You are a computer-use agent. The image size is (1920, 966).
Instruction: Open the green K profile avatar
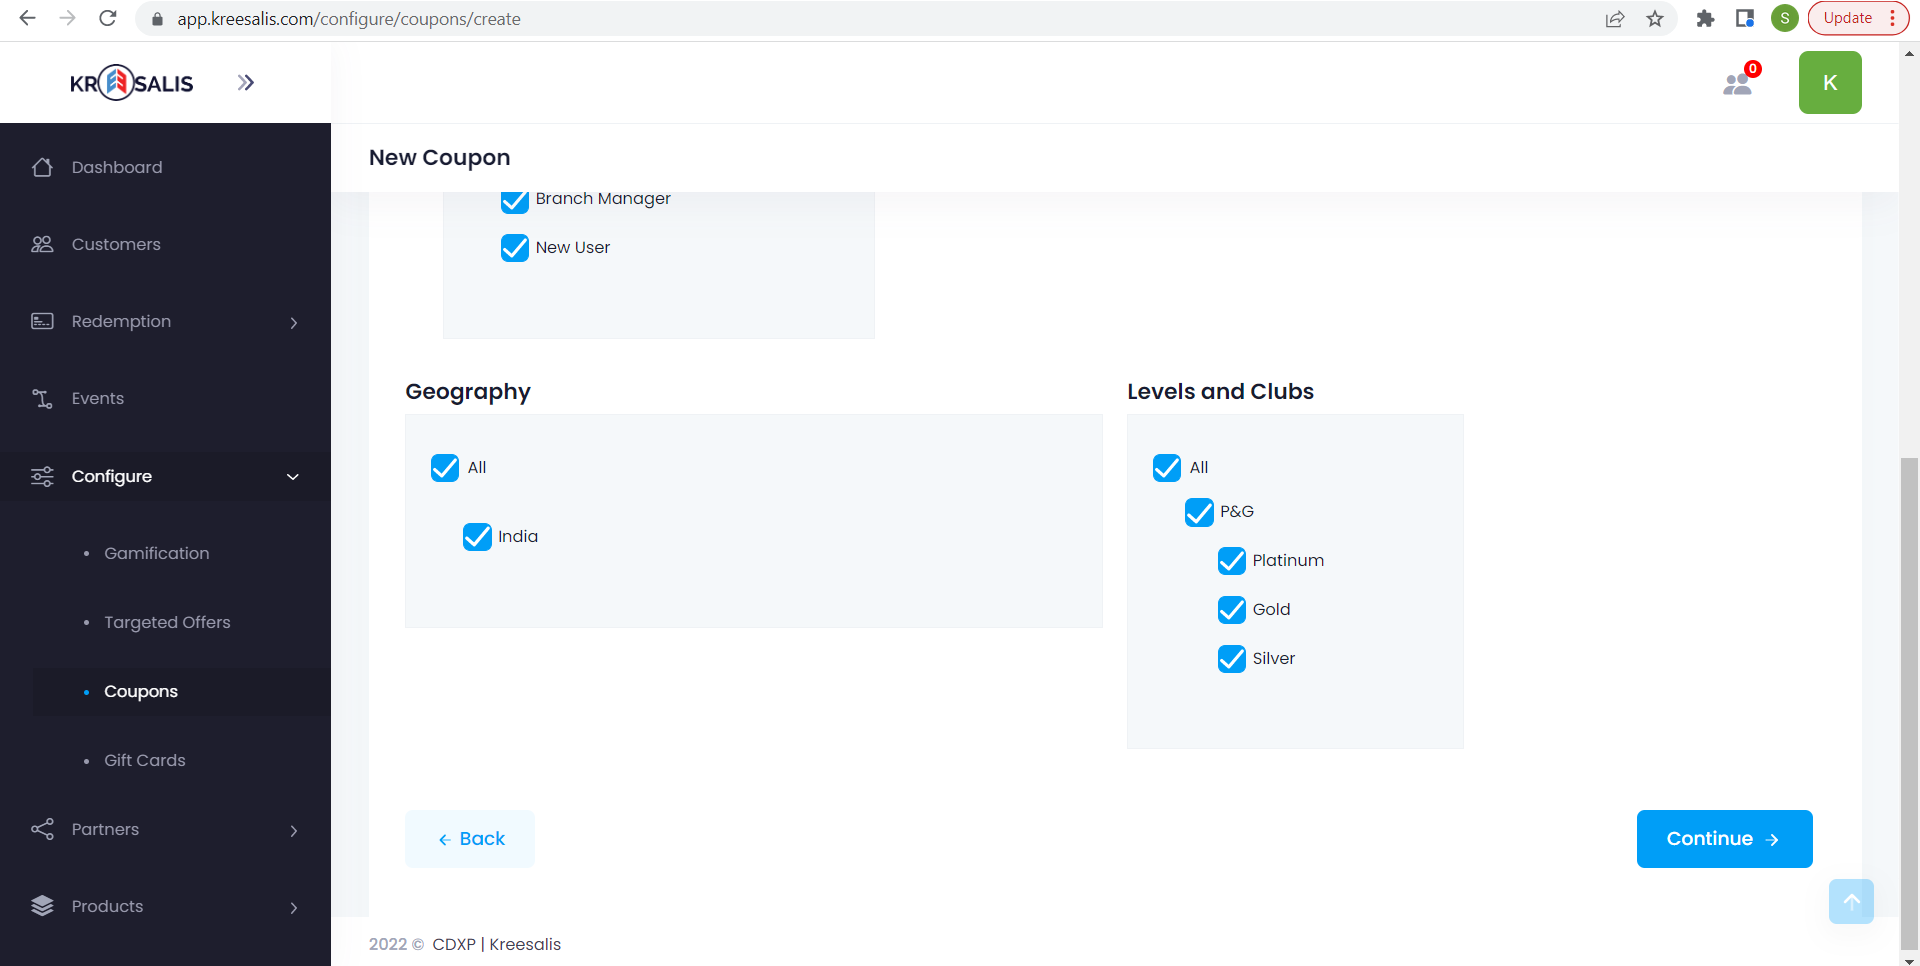tap(1830, 83)
